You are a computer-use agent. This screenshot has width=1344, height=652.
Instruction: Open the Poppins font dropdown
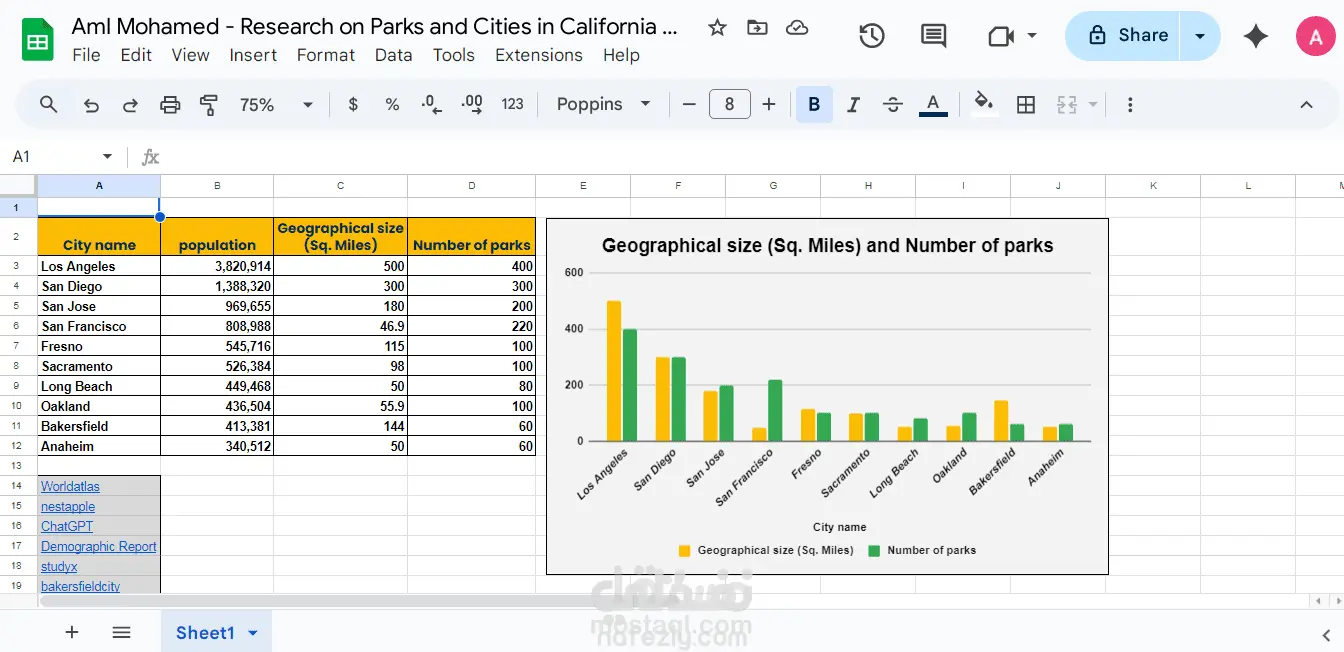coord(603,105)
